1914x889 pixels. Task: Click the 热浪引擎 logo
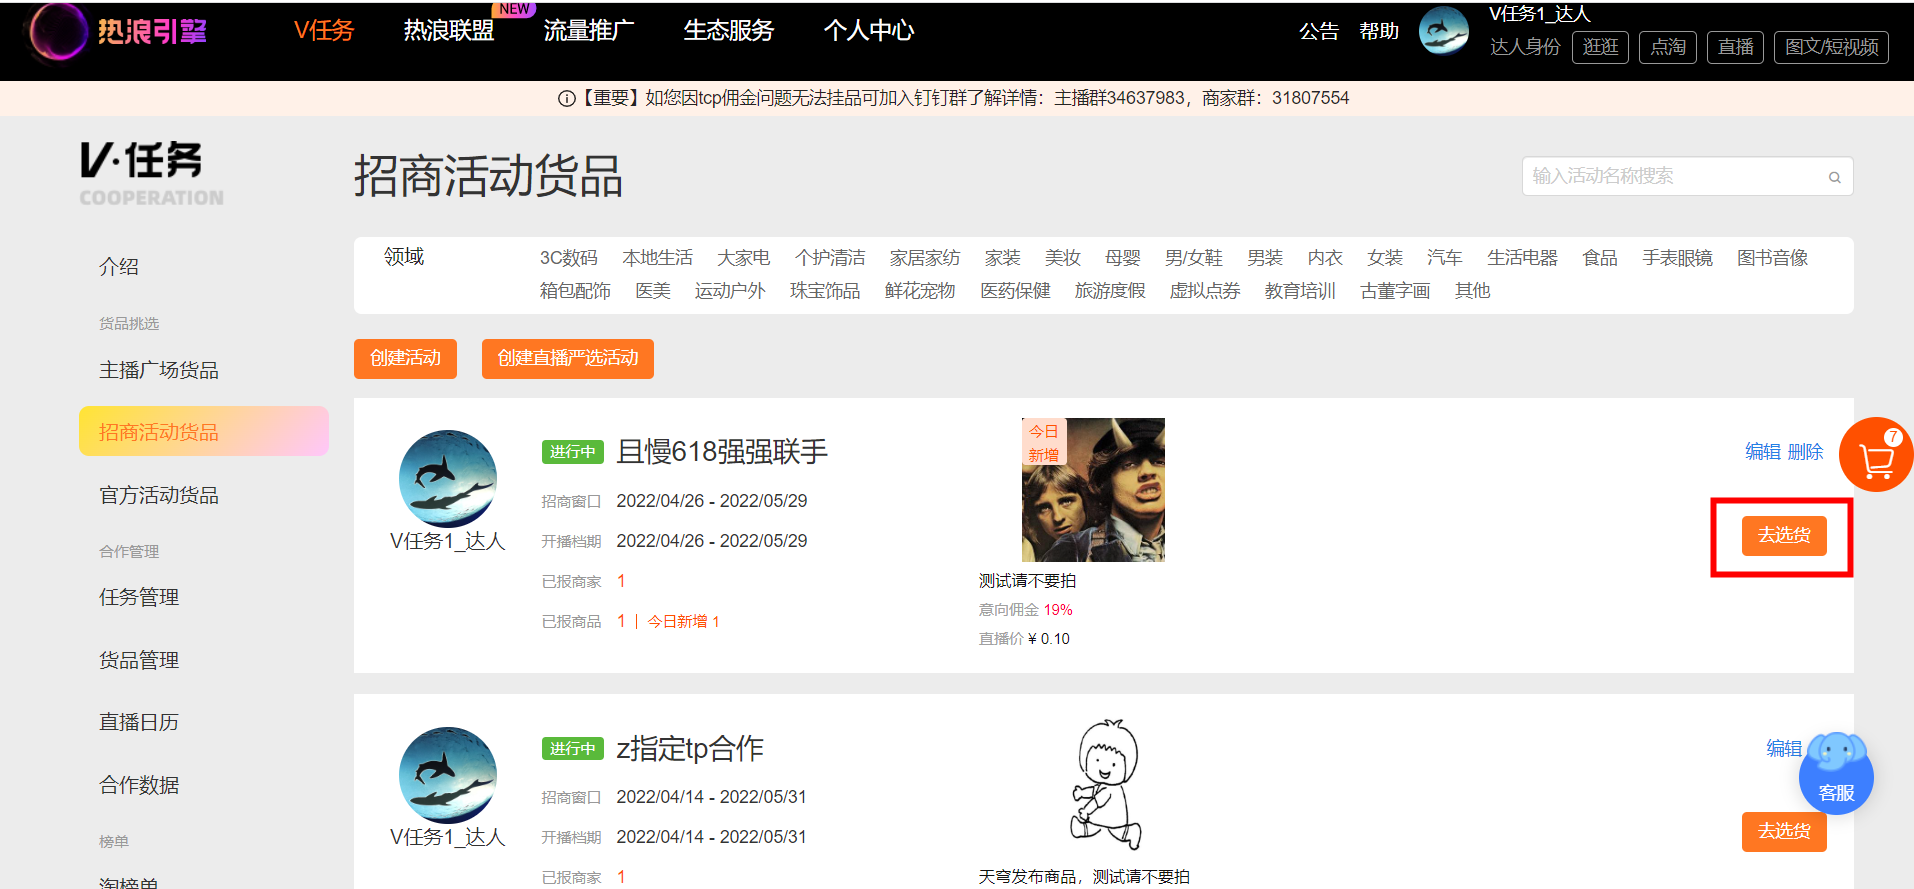[118, 31]
